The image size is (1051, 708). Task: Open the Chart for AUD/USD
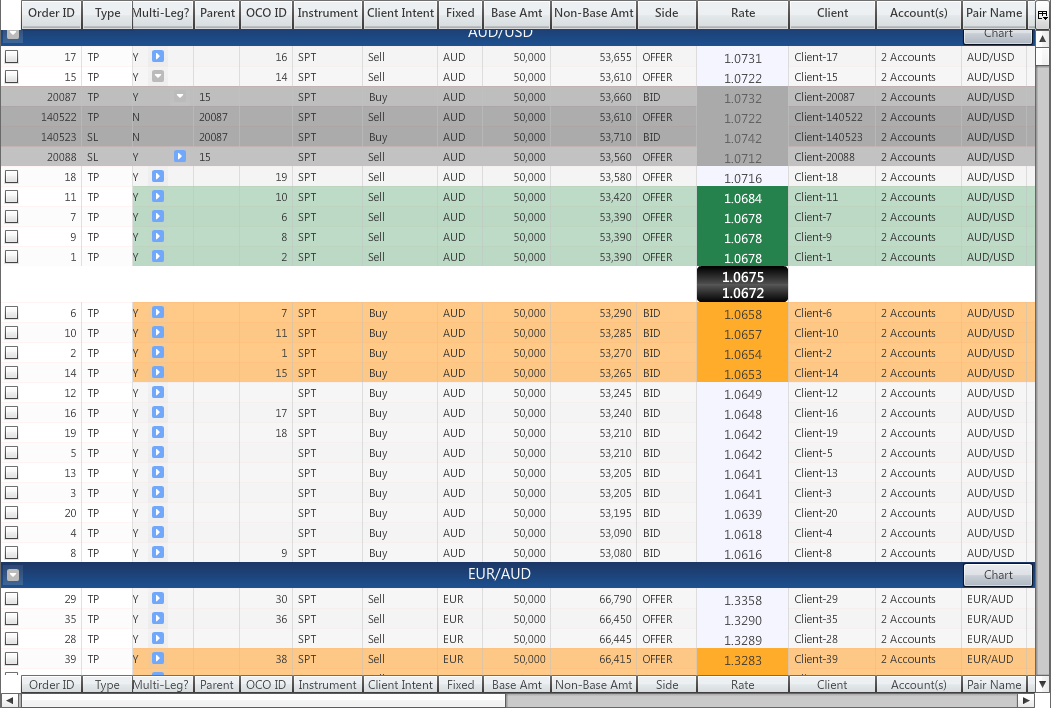(x=997, y=35)
